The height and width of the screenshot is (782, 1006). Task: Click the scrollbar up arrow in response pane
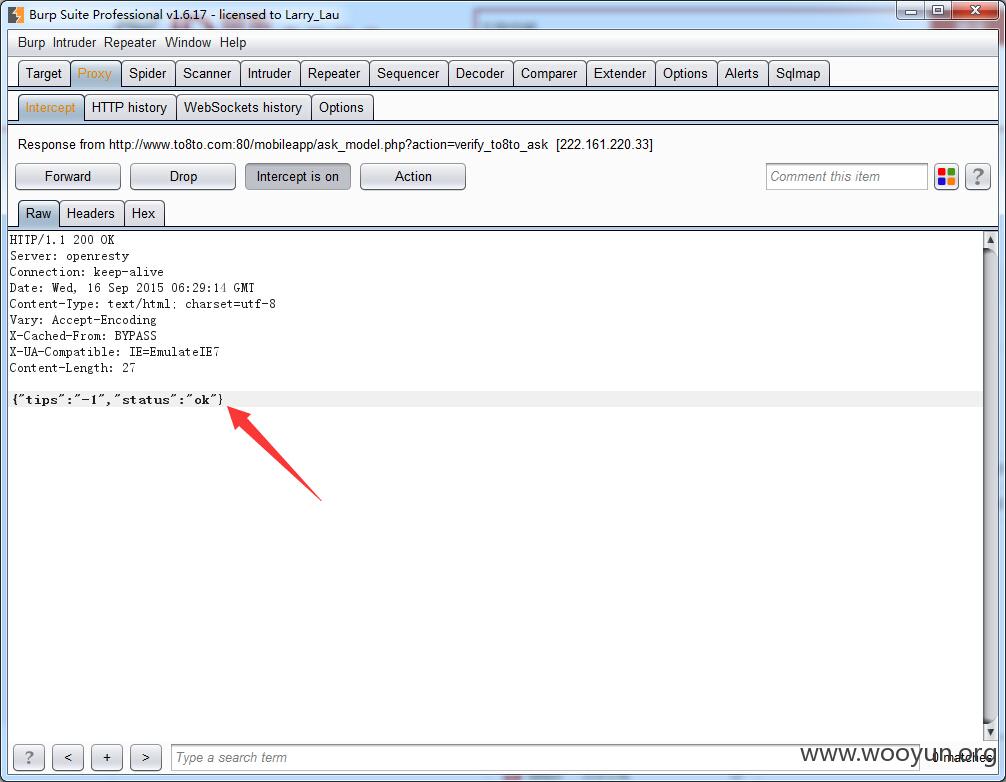991,239
